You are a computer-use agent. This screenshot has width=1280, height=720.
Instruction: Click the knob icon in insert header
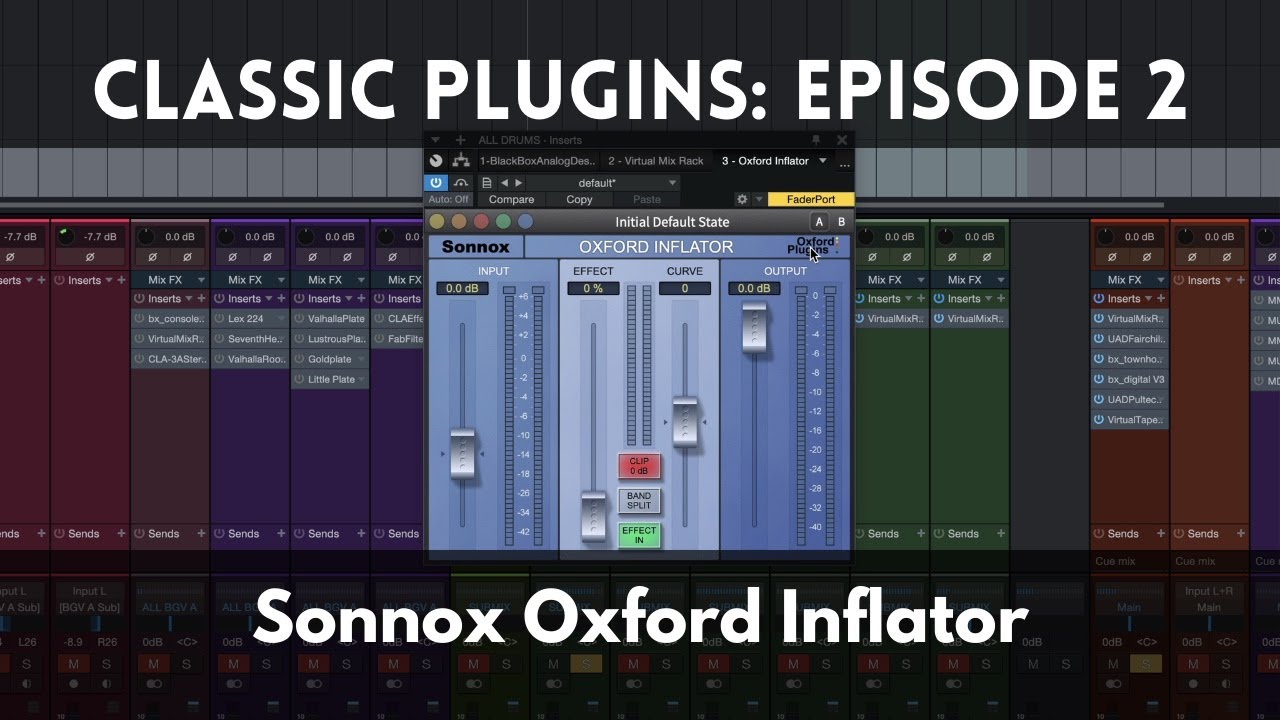pyautogui.click(x=436, y=161)
